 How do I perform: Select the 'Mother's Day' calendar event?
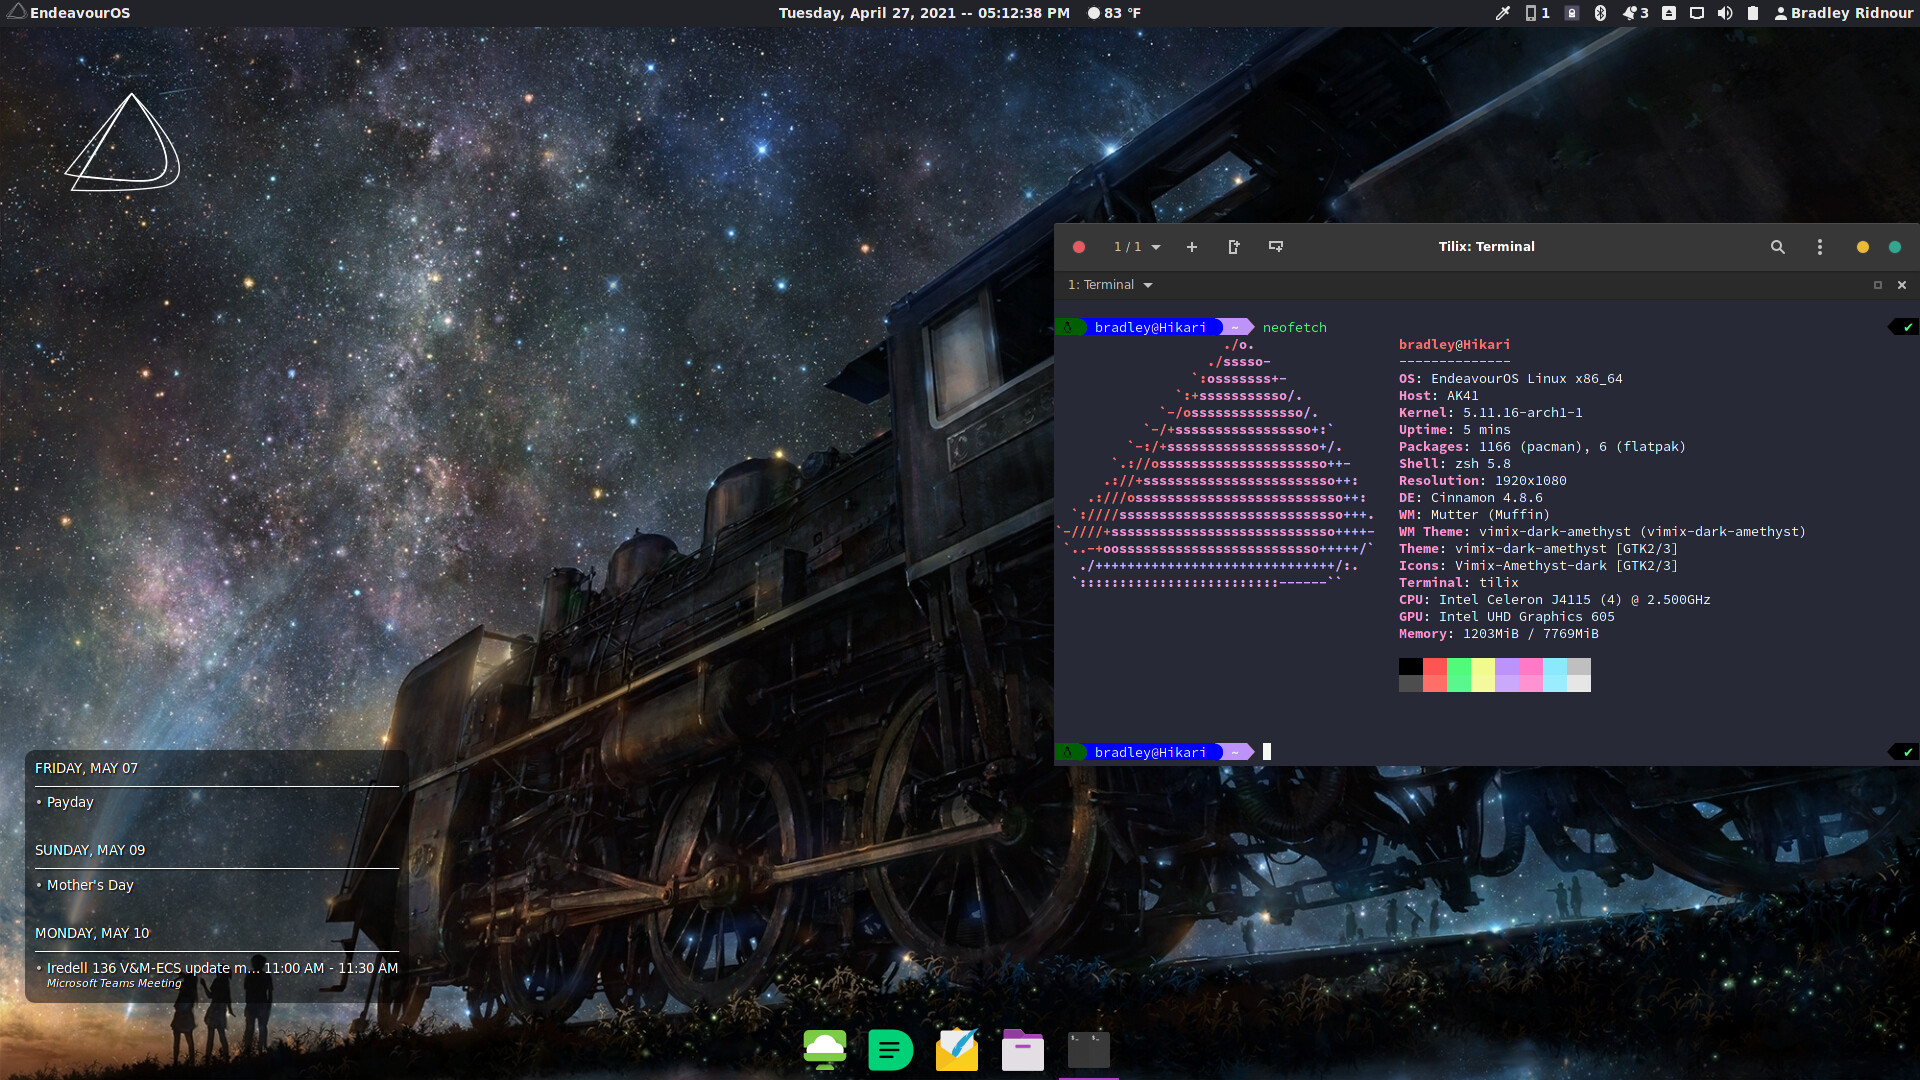click(90, 885)
